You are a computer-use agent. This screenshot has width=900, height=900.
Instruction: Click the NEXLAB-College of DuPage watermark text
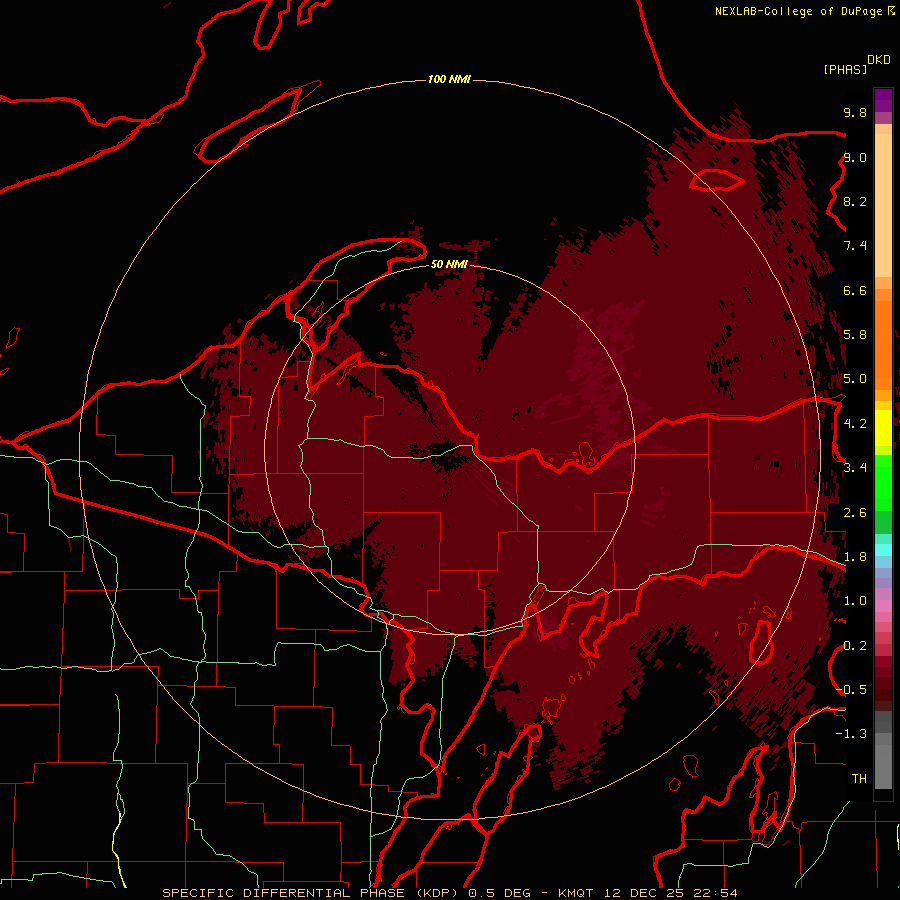(798, 11)
